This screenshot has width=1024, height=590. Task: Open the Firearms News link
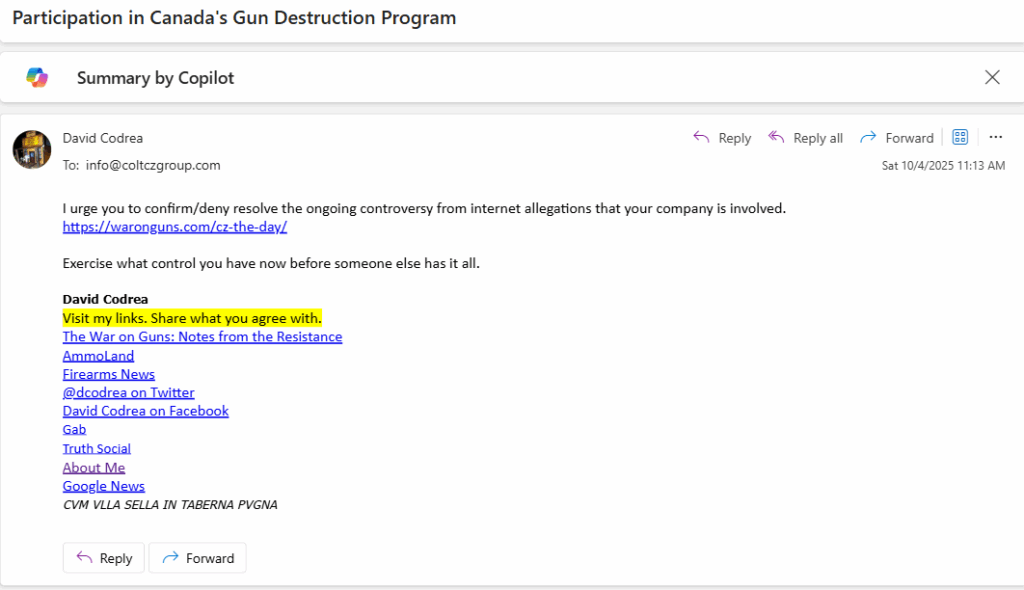108,374
